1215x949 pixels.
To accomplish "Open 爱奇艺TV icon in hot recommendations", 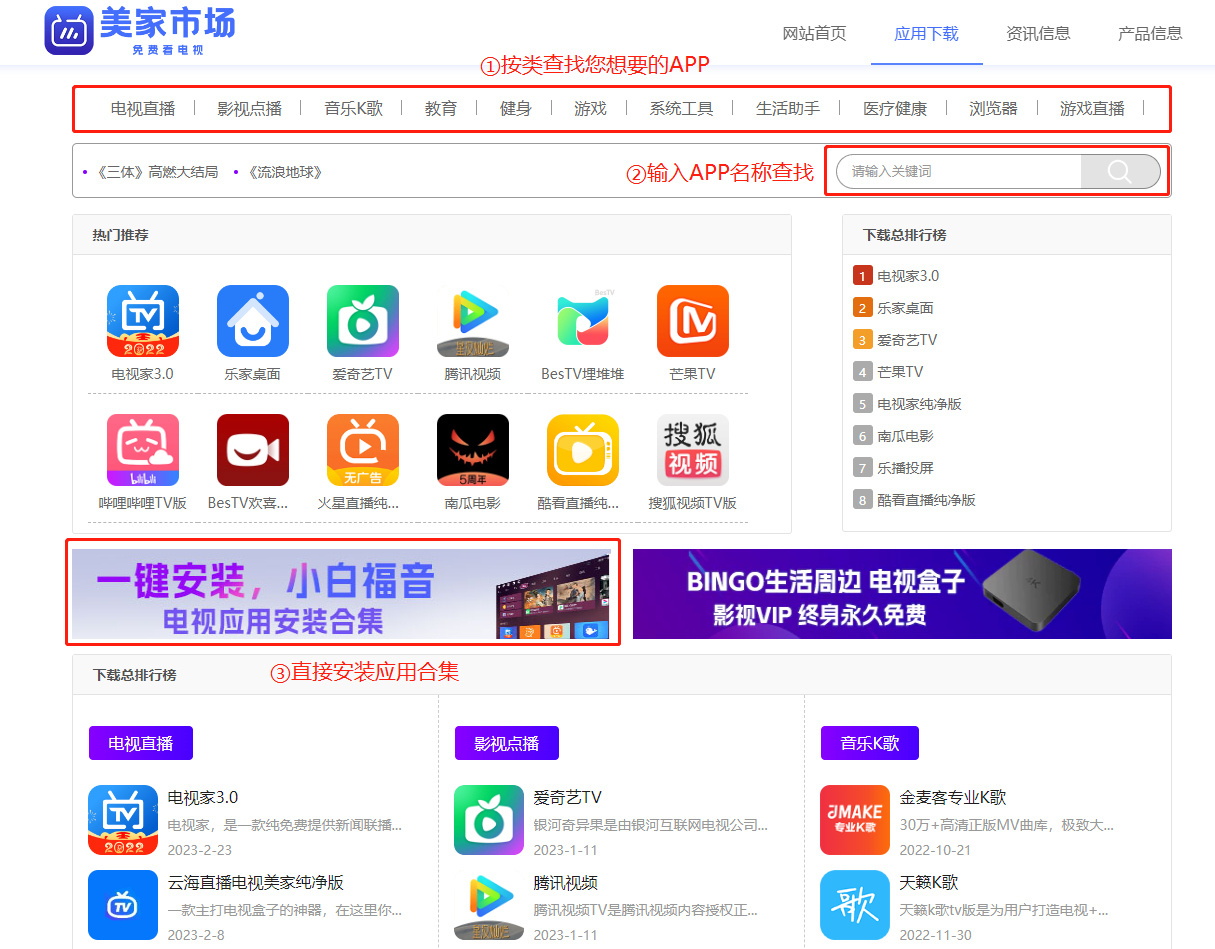I will tap(363, 321).
